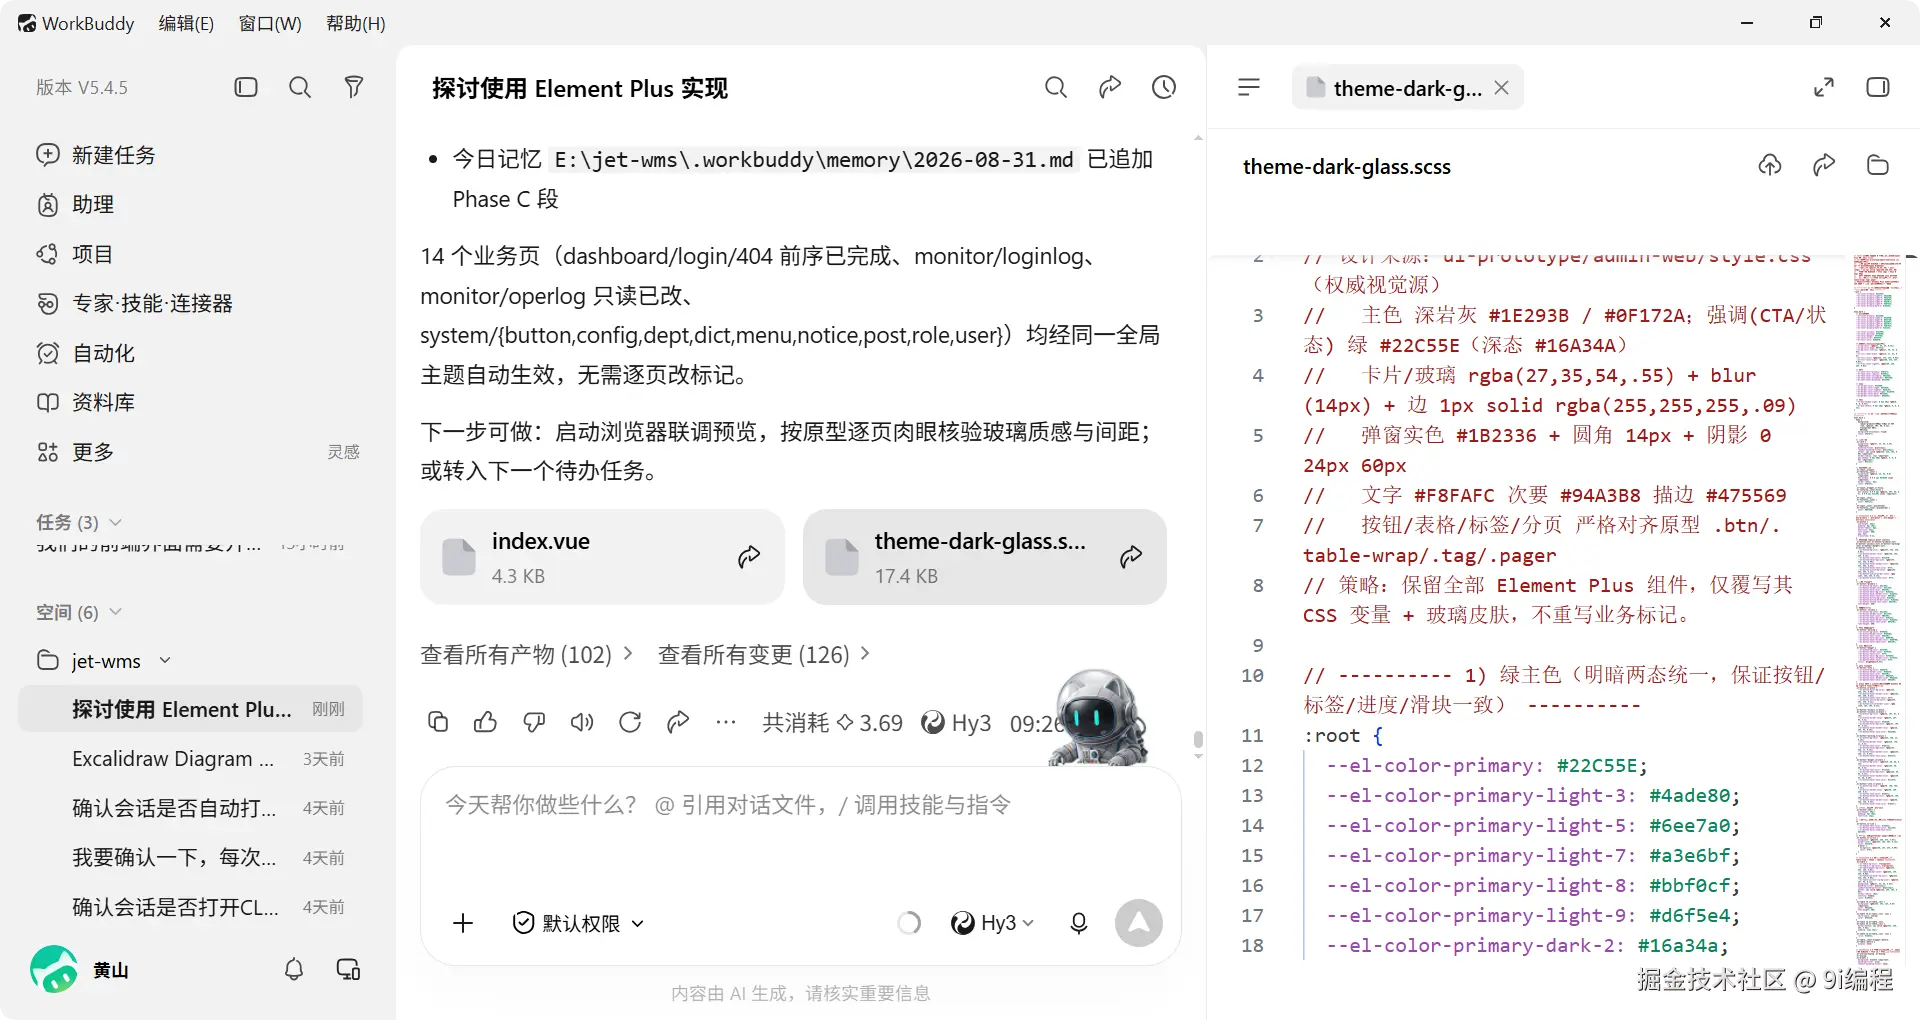
Task: Open more actions ellipsis menu
Action: 726,722
